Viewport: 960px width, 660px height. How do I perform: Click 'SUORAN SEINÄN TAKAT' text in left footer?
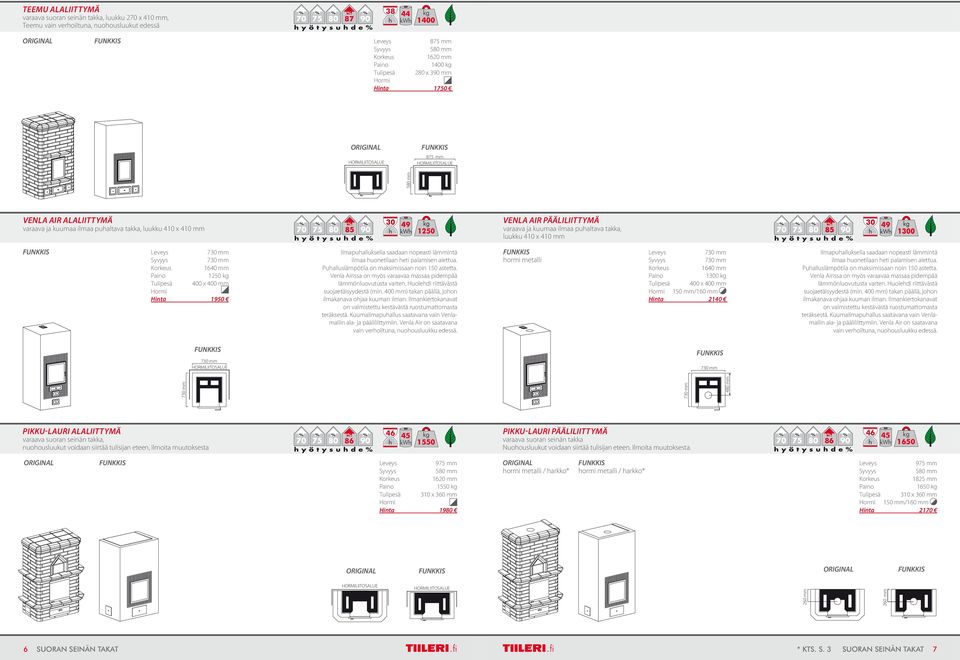tap(77, 649)
